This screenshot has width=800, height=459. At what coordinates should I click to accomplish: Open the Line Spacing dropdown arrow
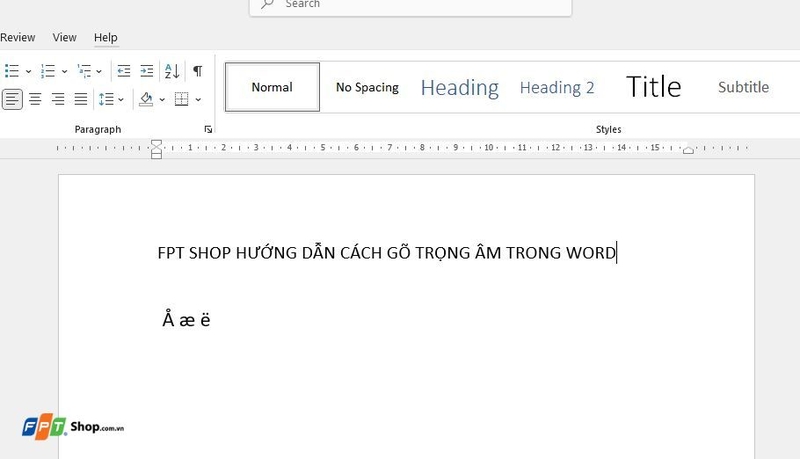(121, 99)
